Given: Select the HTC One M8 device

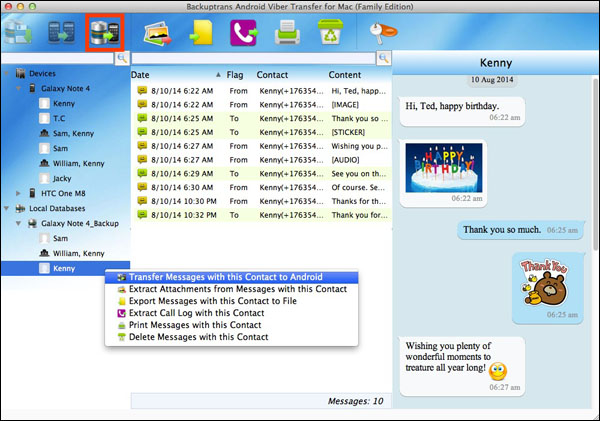Looking at the screenshot, I should coord(63,193).
